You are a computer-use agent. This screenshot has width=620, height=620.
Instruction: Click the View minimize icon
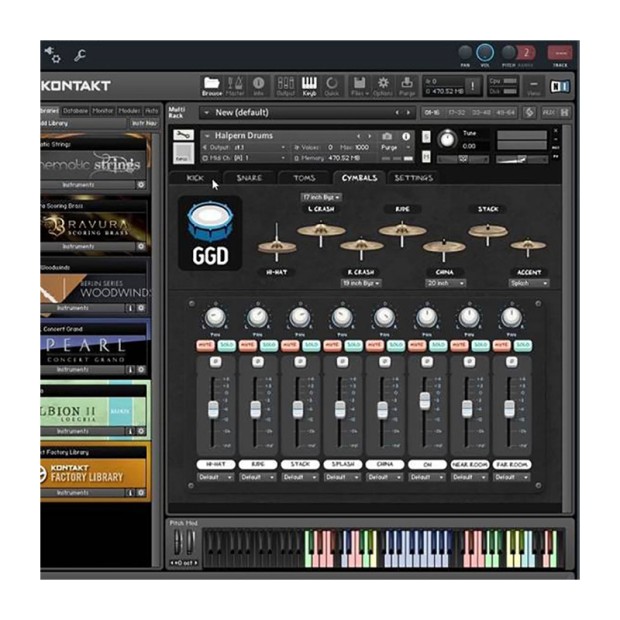[533, 86]
